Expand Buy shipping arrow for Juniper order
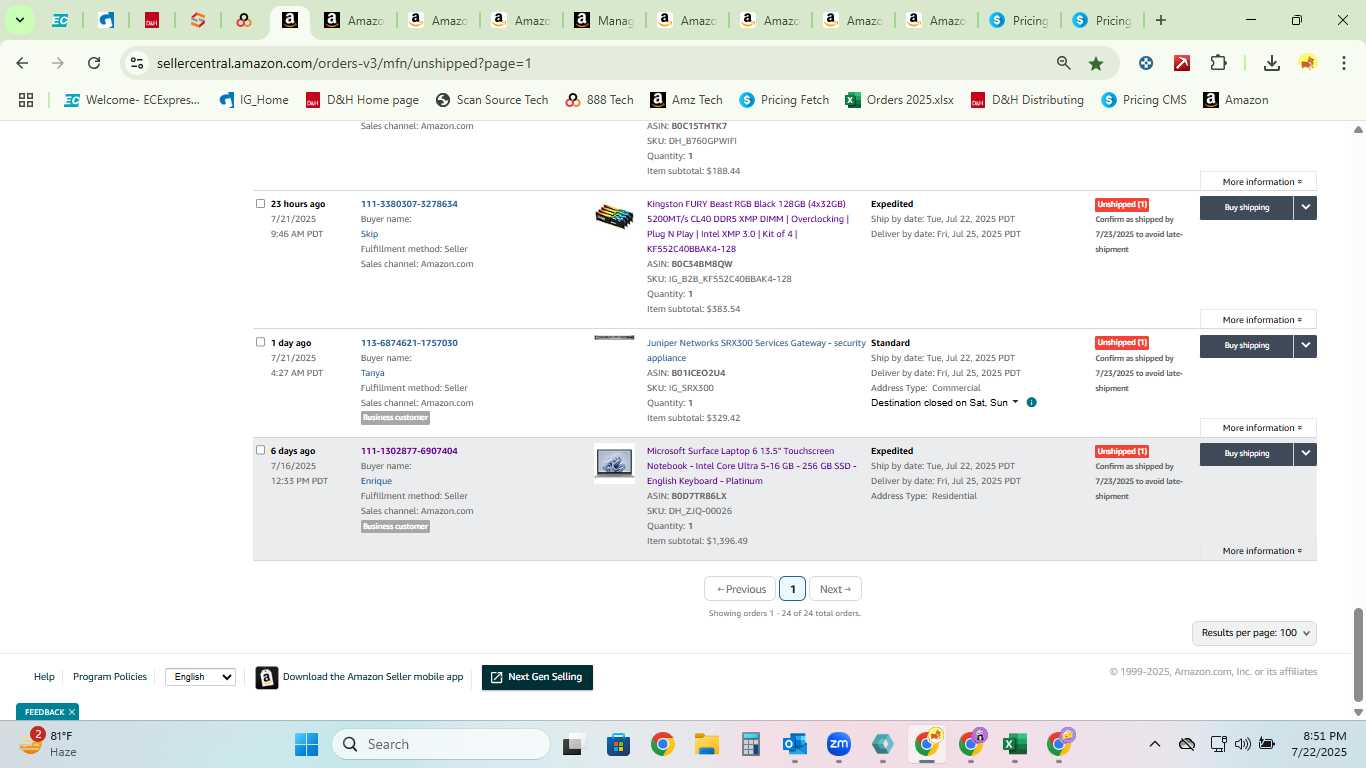Screen dimensions: 1366x768 [x=1305, y=345]
